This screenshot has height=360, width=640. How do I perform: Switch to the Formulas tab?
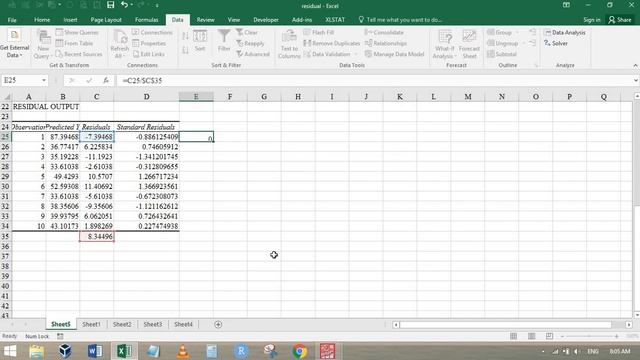[x=147, y=20]
